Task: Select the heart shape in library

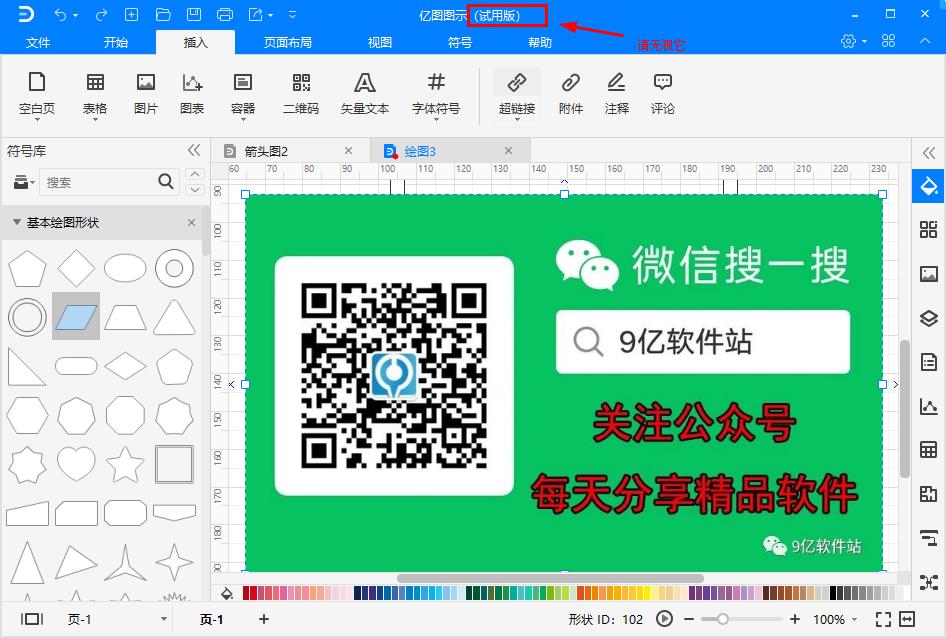Action: pos(76,464)
